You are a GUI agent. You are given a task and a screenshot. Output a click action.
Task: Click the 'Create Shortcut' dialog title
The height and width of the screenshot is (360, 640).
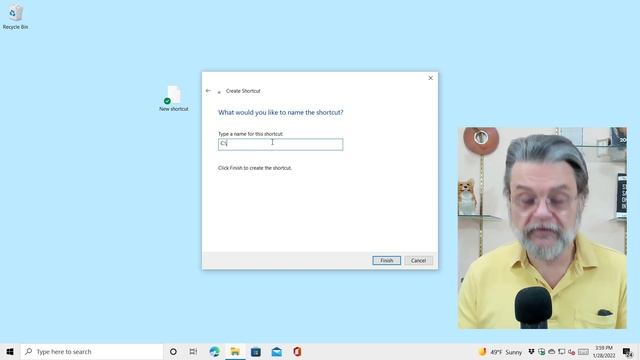[x=243, y=91]
